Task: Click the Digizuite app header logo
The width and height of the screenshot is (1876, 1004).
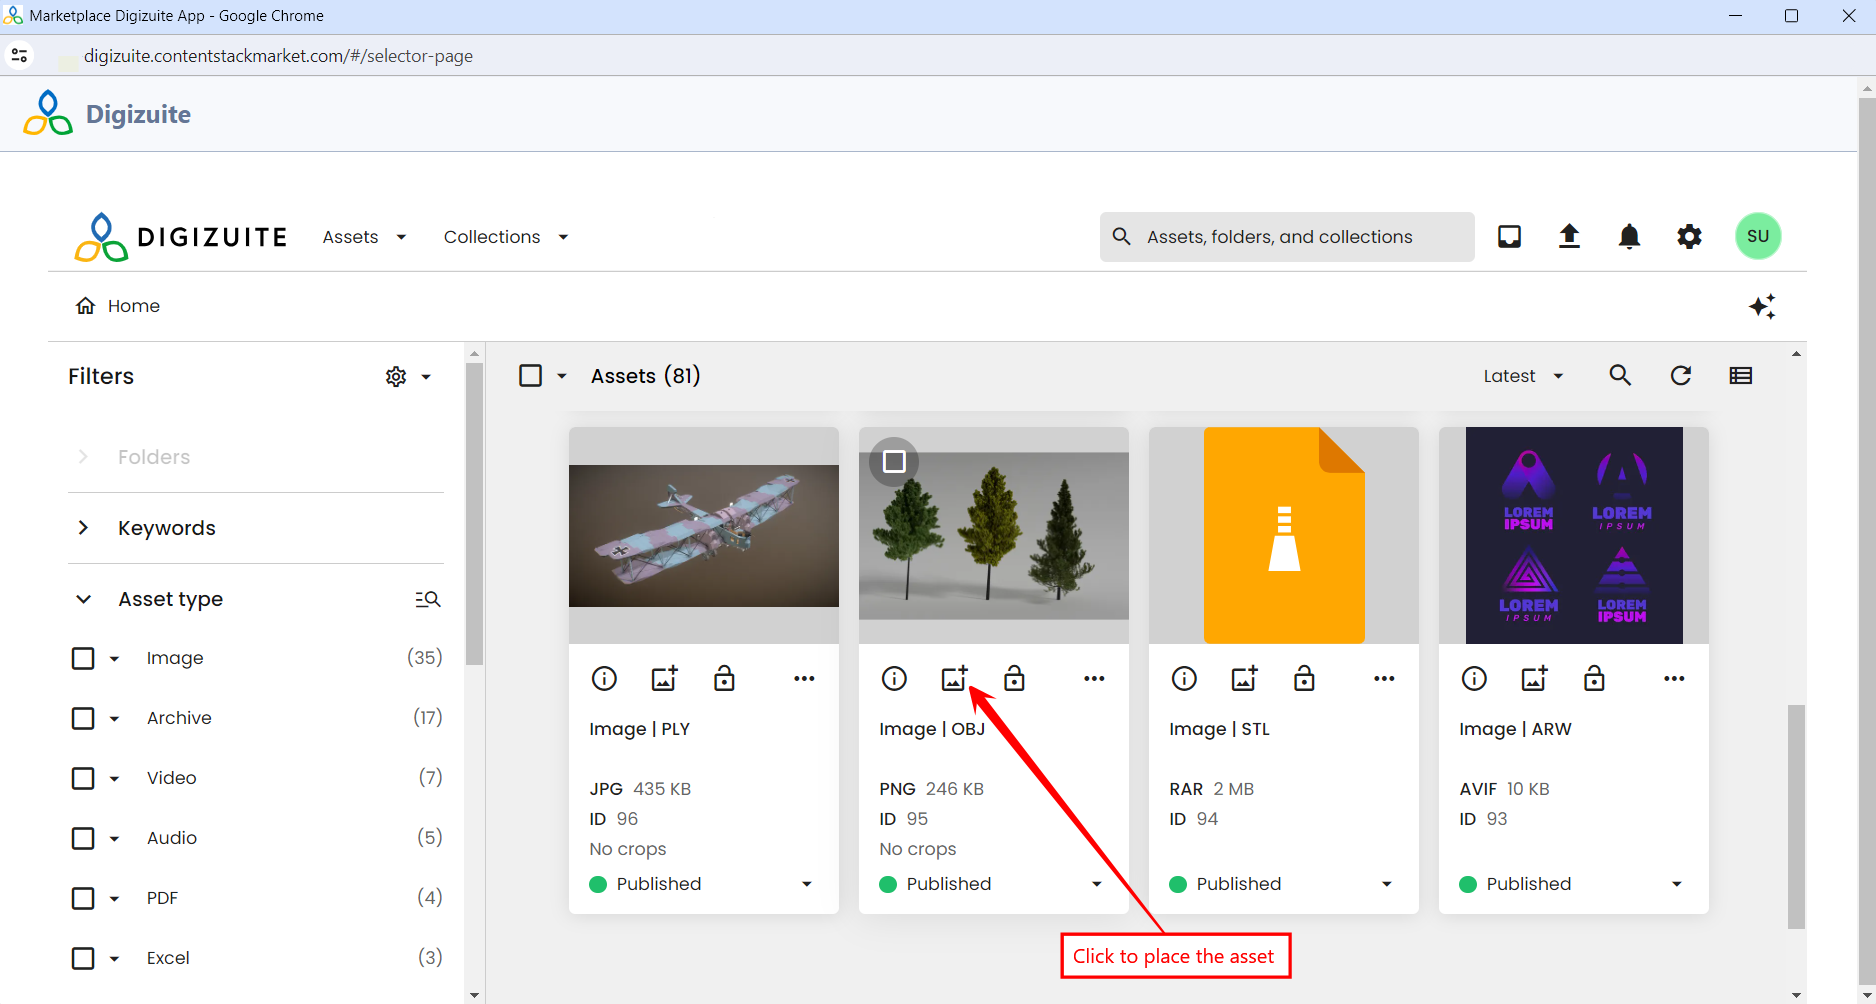Action: pos(107,113)
